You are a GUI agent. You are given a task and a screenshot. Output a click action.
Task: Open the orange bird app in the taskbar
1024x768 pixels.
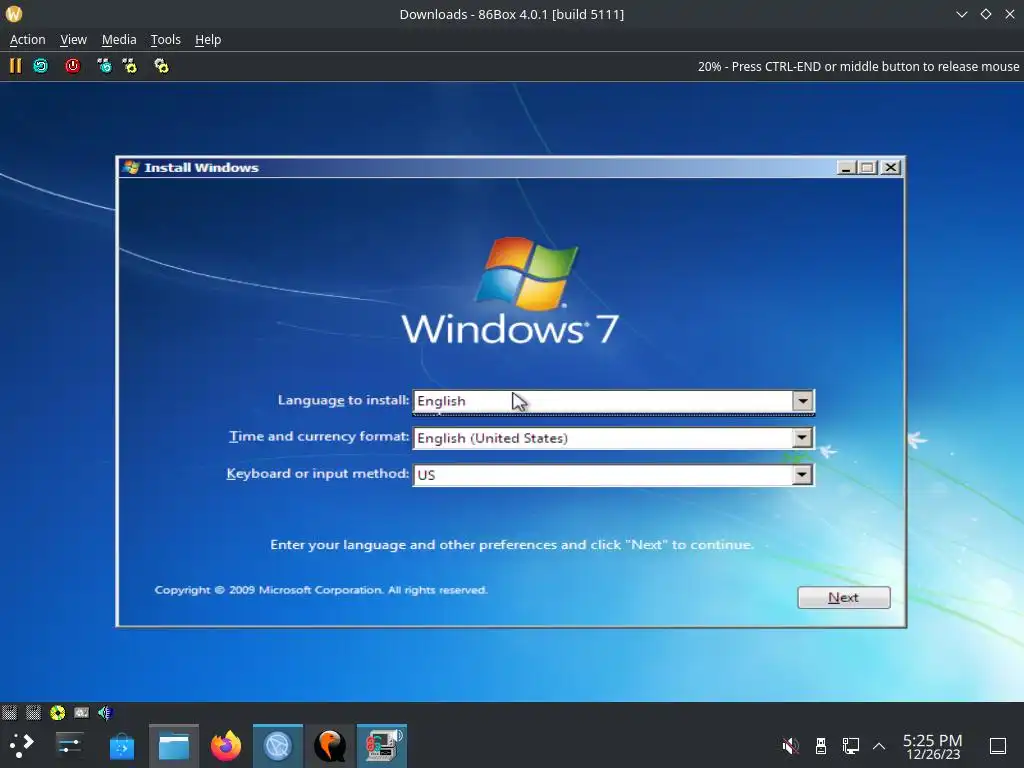click(x=330, y=746)
